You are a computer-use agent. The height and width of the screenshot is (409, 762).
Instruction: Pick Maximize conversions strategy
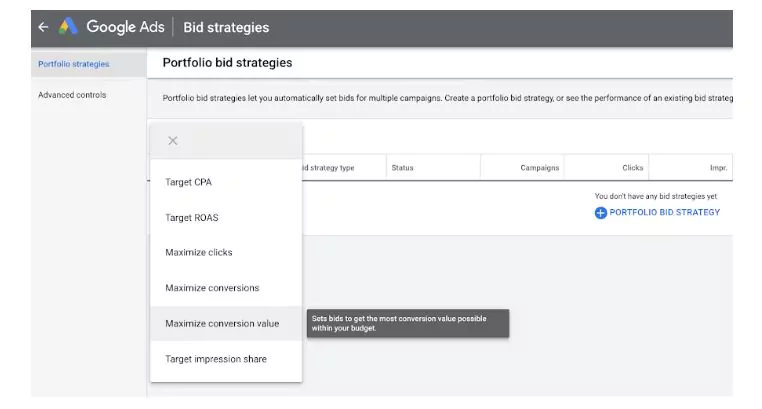pos(211,288)
